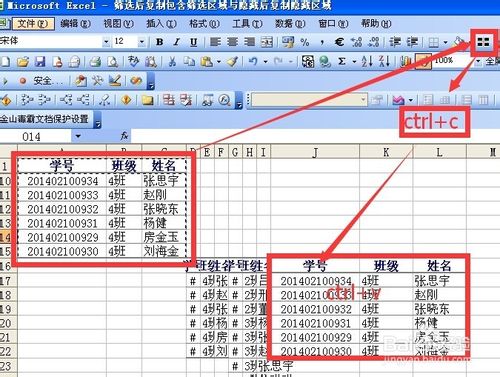
Task: Click the Paste clipboard icon
Action: click(206, 62)
